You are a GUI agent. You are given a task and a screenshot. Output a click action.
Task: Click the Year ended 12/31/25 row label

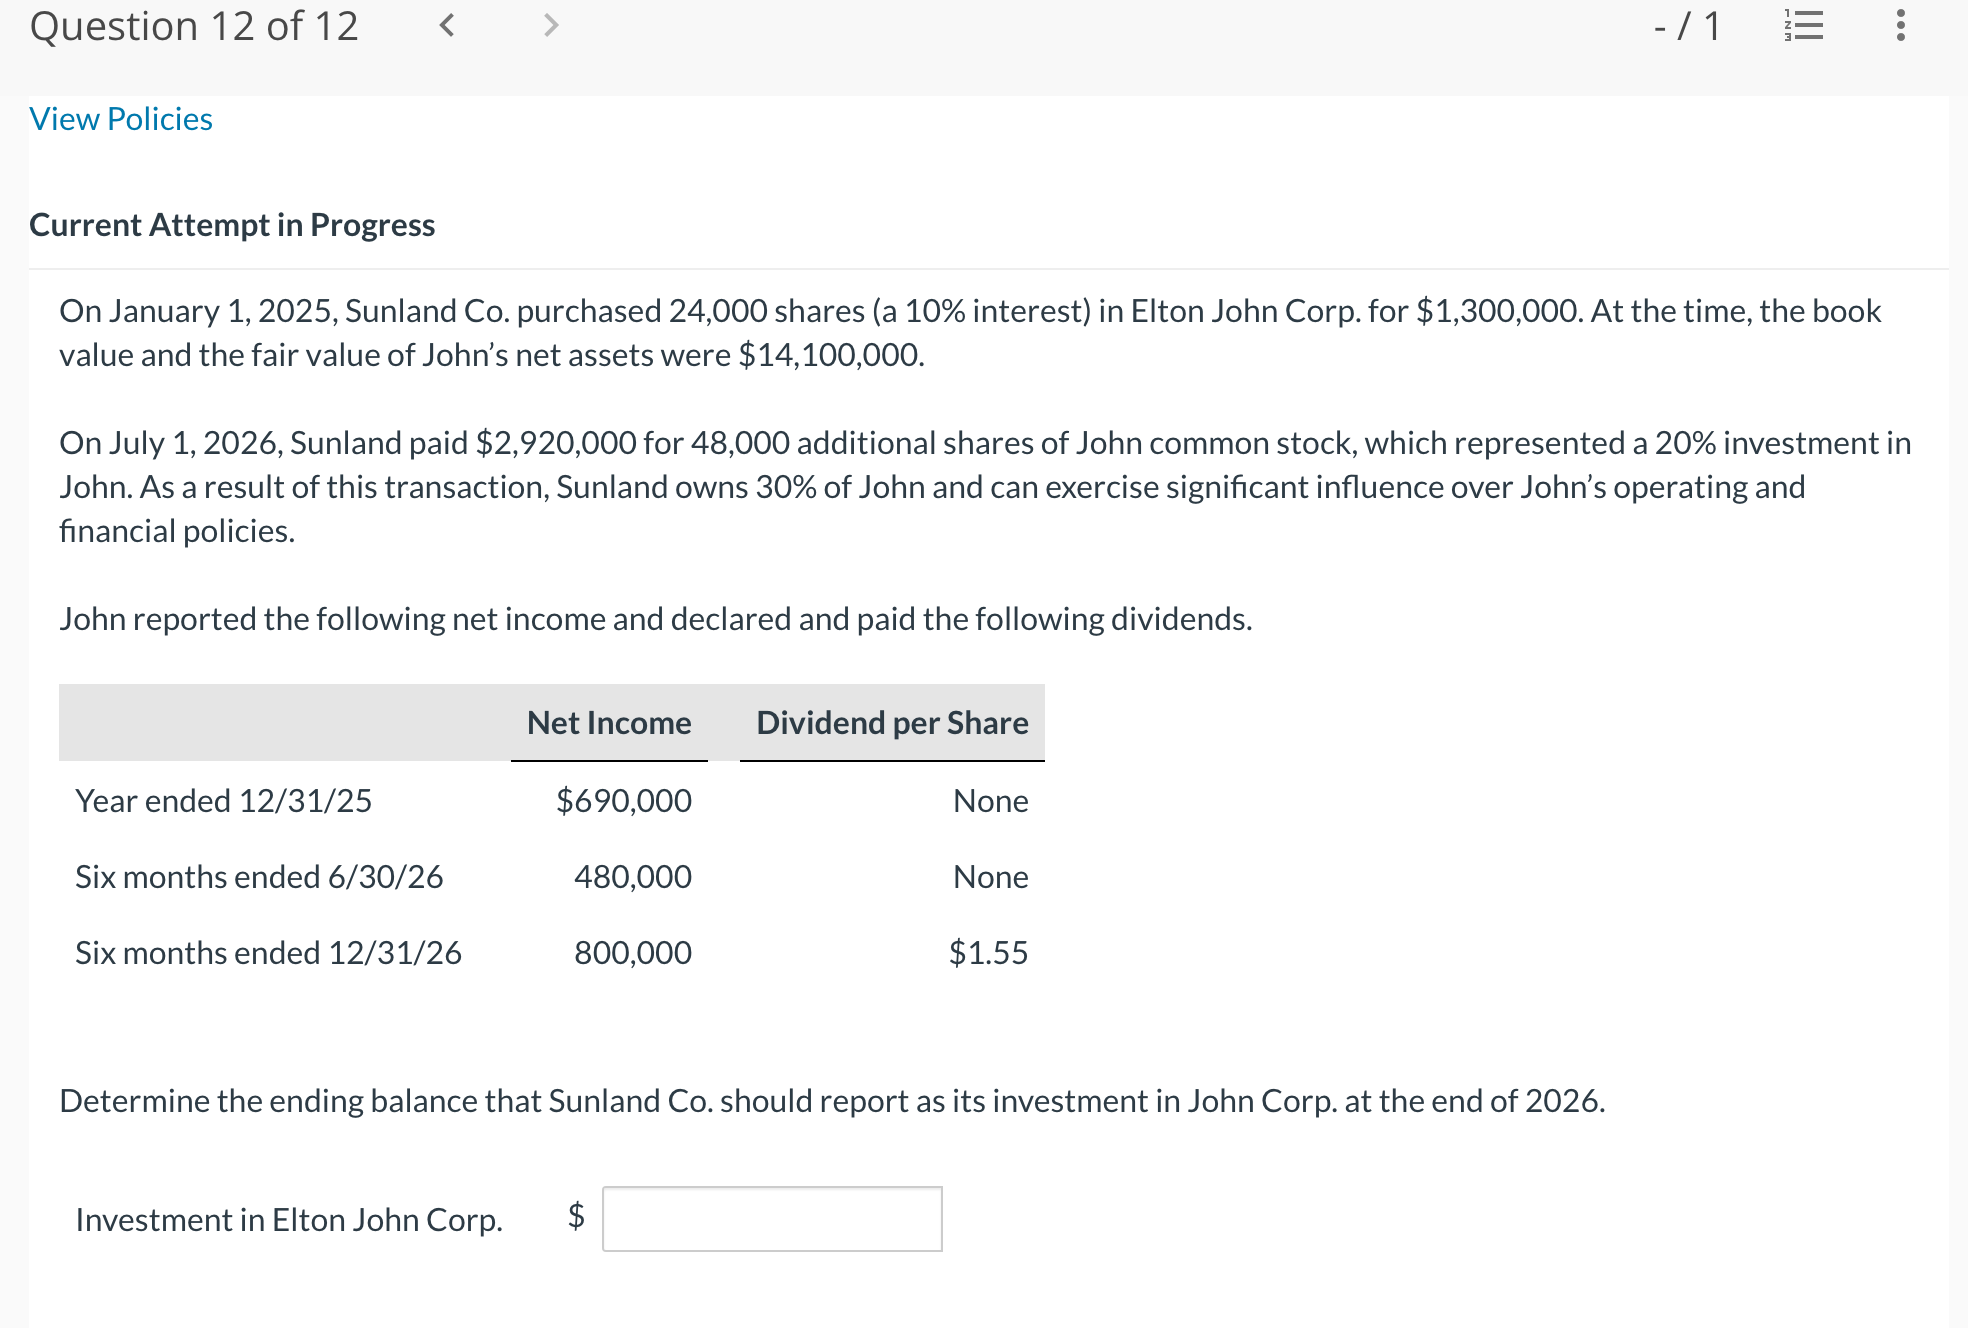click(x=223, y=800)
